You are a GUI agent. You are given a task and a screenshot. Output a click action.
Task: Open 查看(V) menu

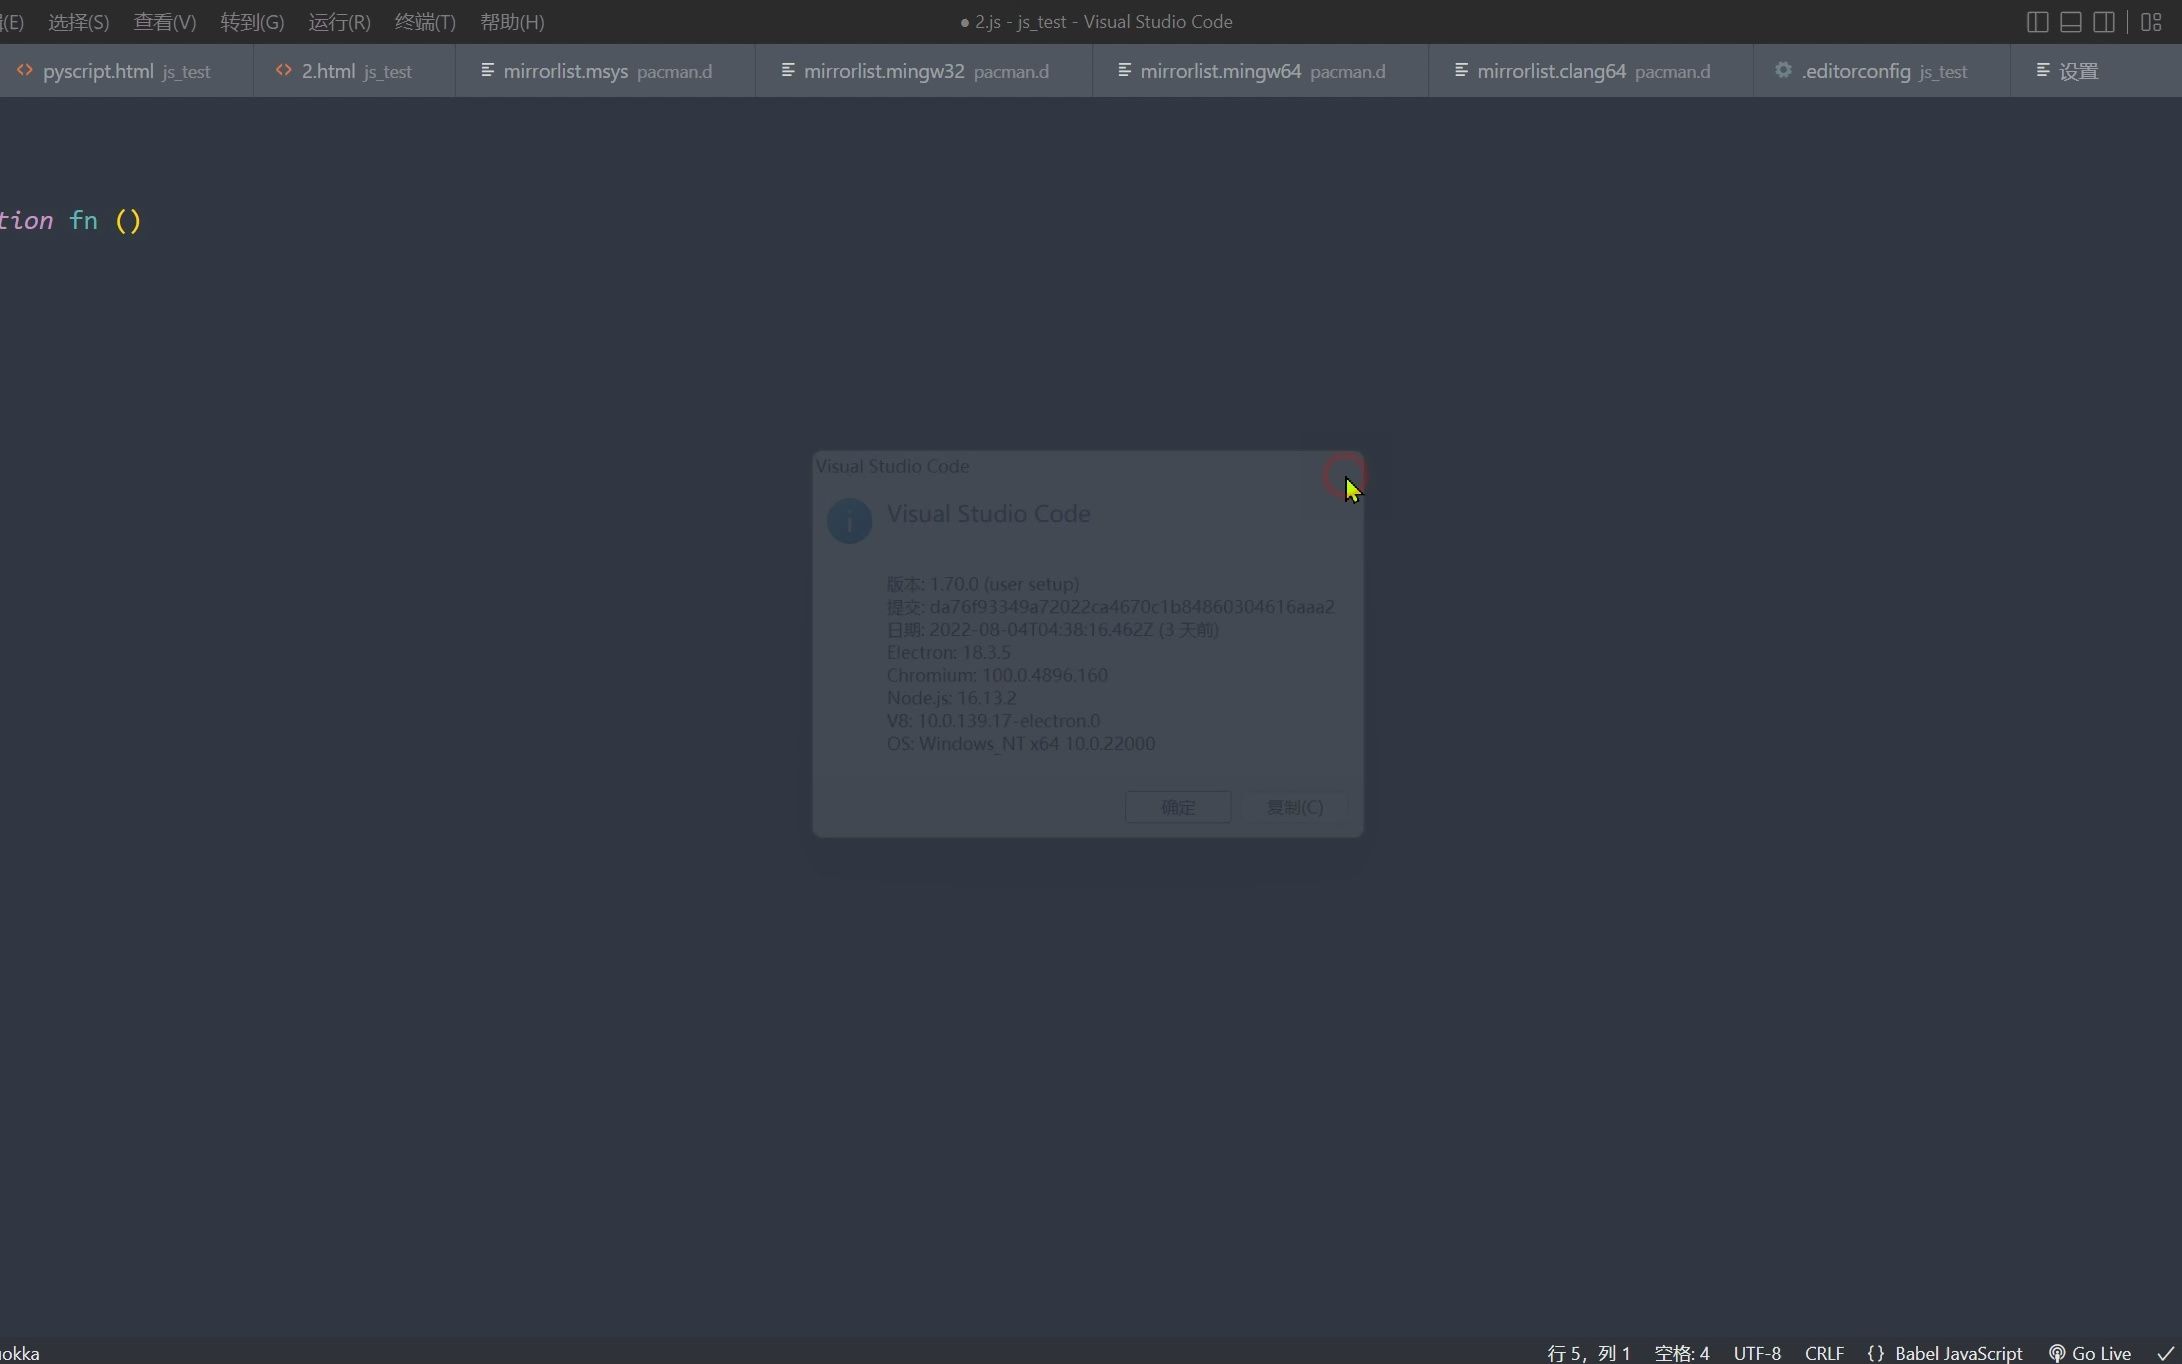[x=165, y=22]
